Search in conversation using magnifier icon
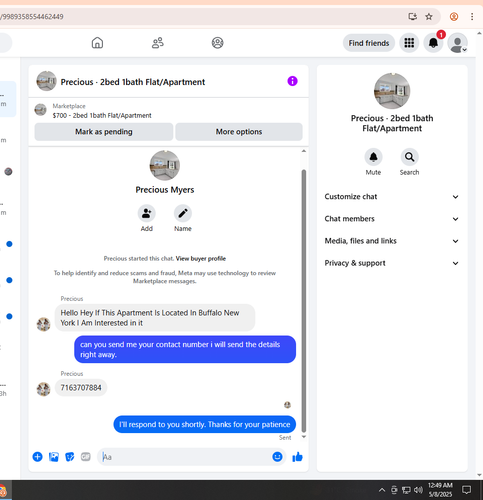The height and width of the screenshot is (500, 483). [x=409, y=157]
